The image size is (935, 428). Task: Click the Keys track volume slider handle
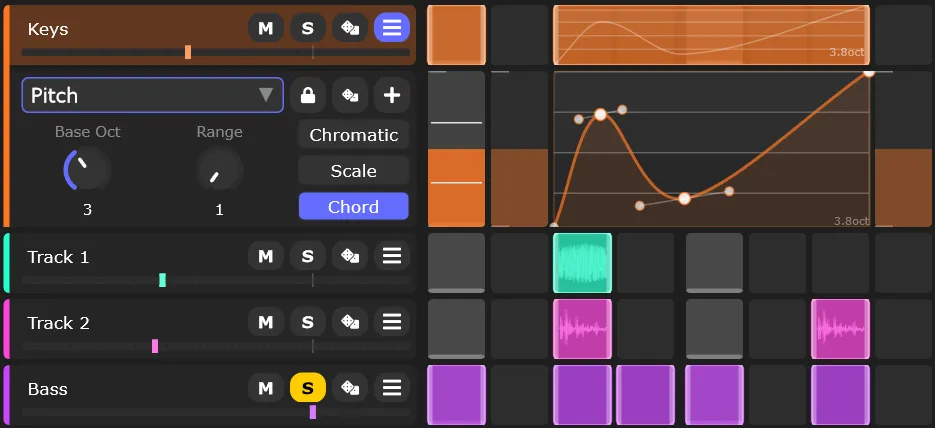point(188,52)
